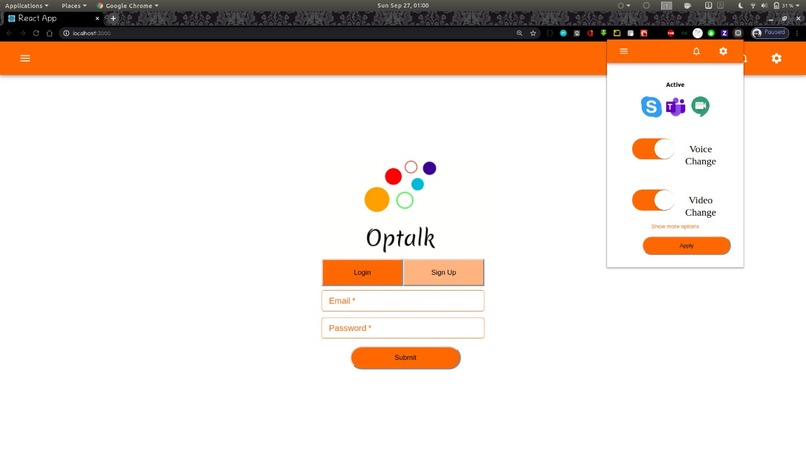
Task: Select the Skype icon under Active
Action: pos(651,106)
